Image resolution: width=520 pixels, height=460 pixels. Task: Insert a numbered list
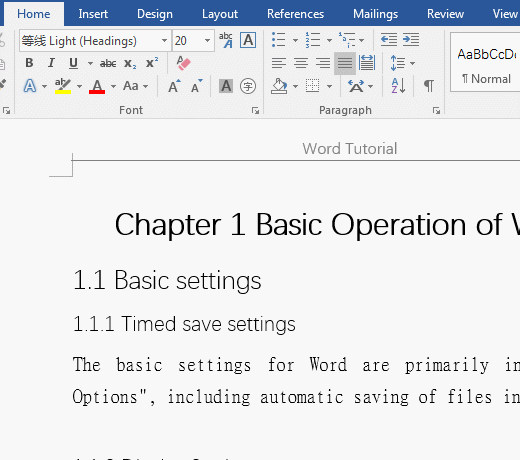tap(313, 40)
